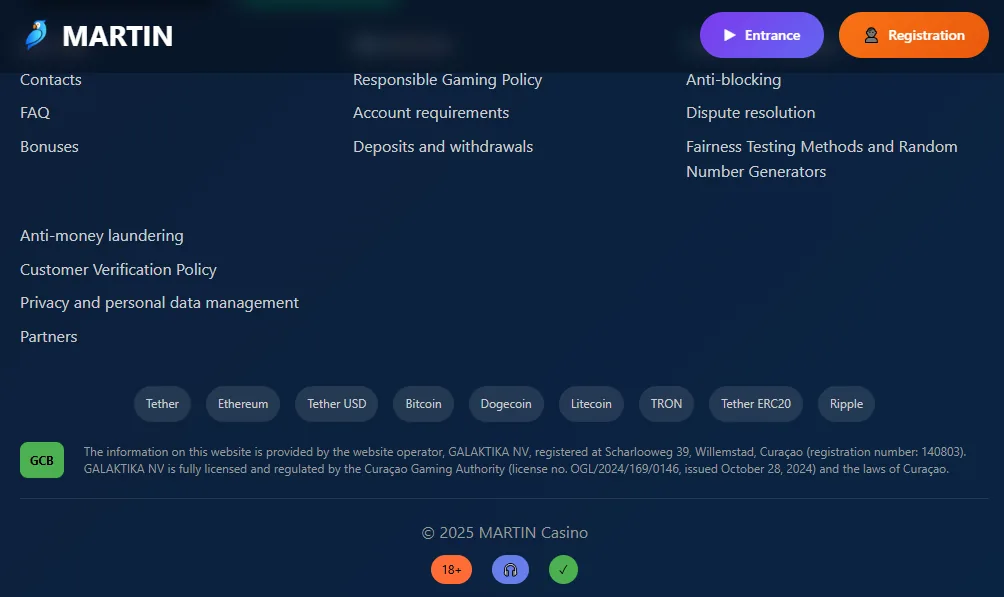
Task: Open the Anti-money laundering link
Action: tap(102, 236)
